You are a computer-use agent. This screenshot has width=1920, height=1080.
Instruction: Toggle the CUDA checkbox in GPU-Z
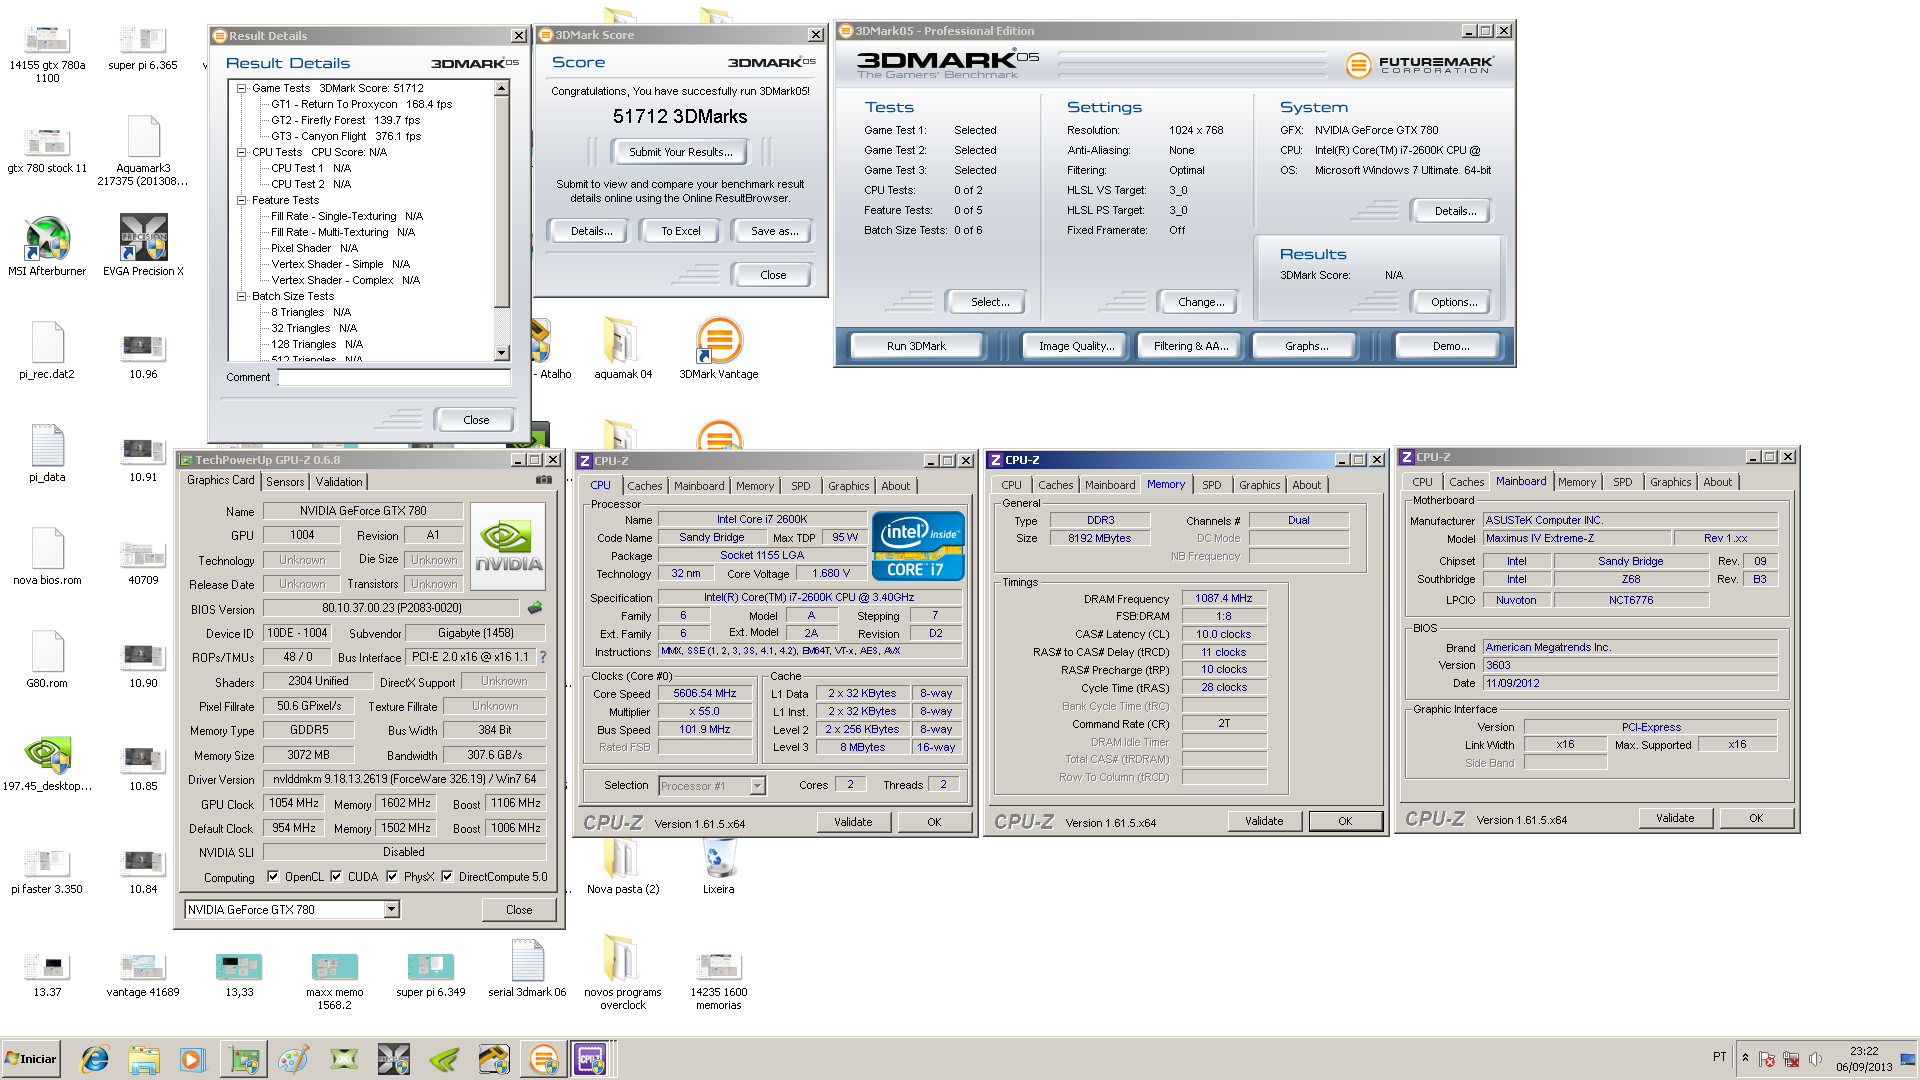[336, 877]
